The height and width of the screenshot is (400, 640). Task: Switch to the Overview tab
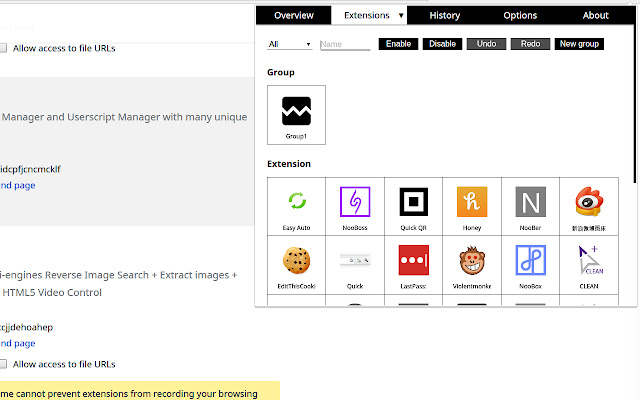point(294,16)
